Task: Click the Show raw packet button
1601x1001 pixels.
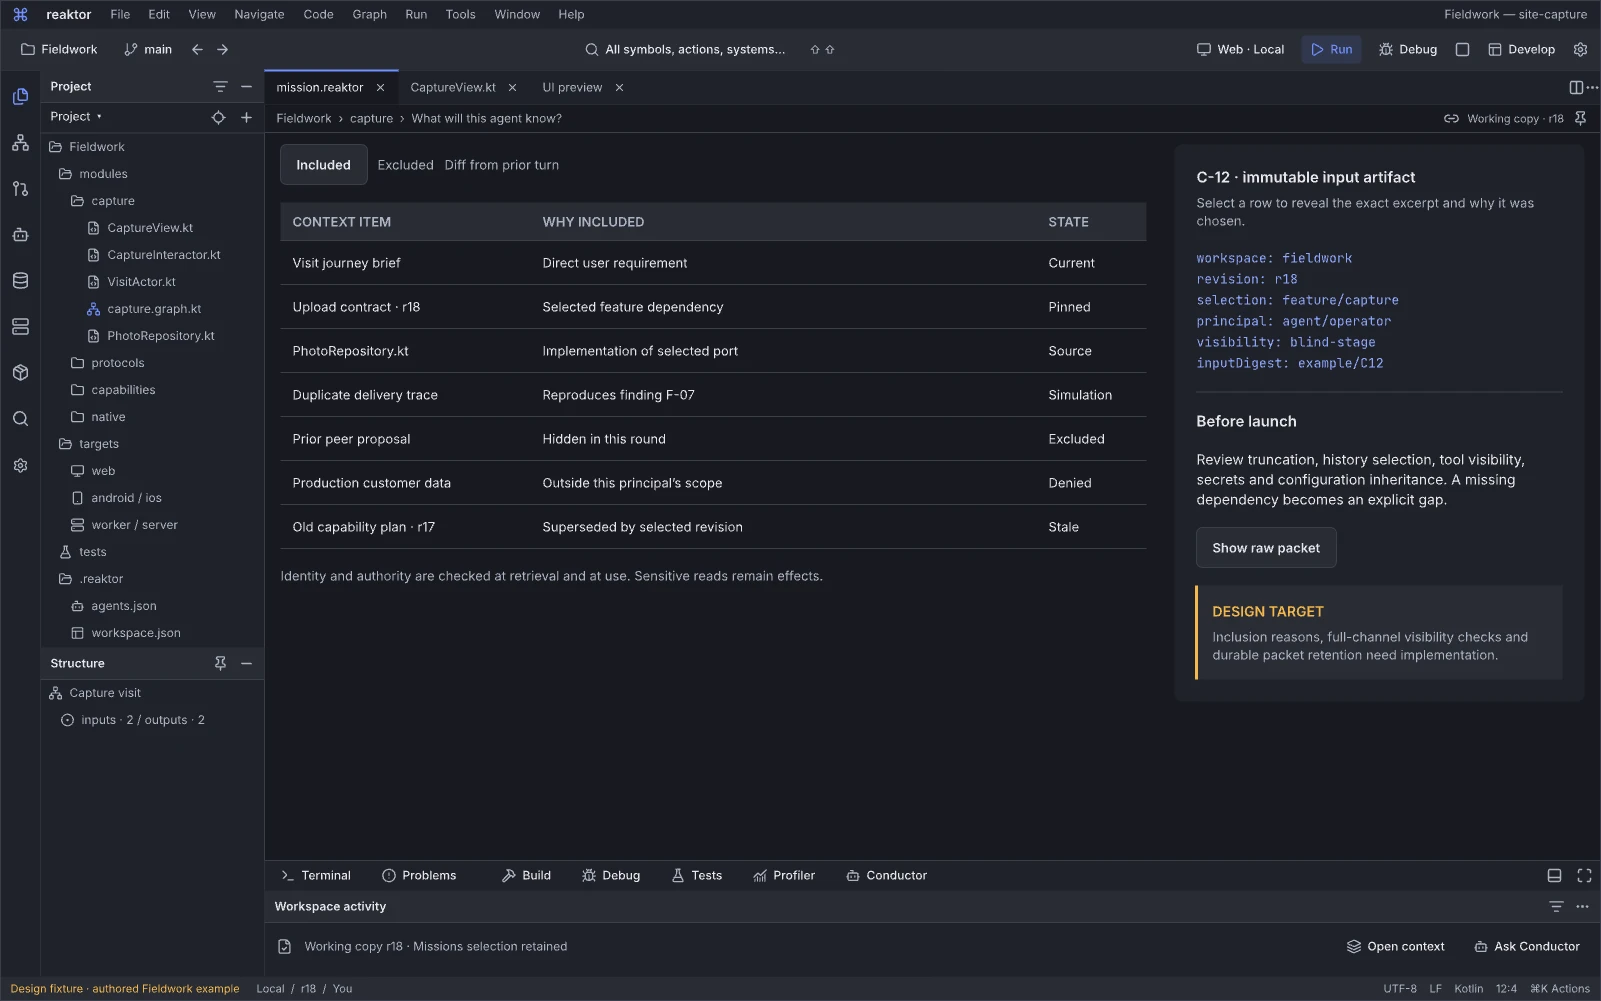Action: [1266, 548]
